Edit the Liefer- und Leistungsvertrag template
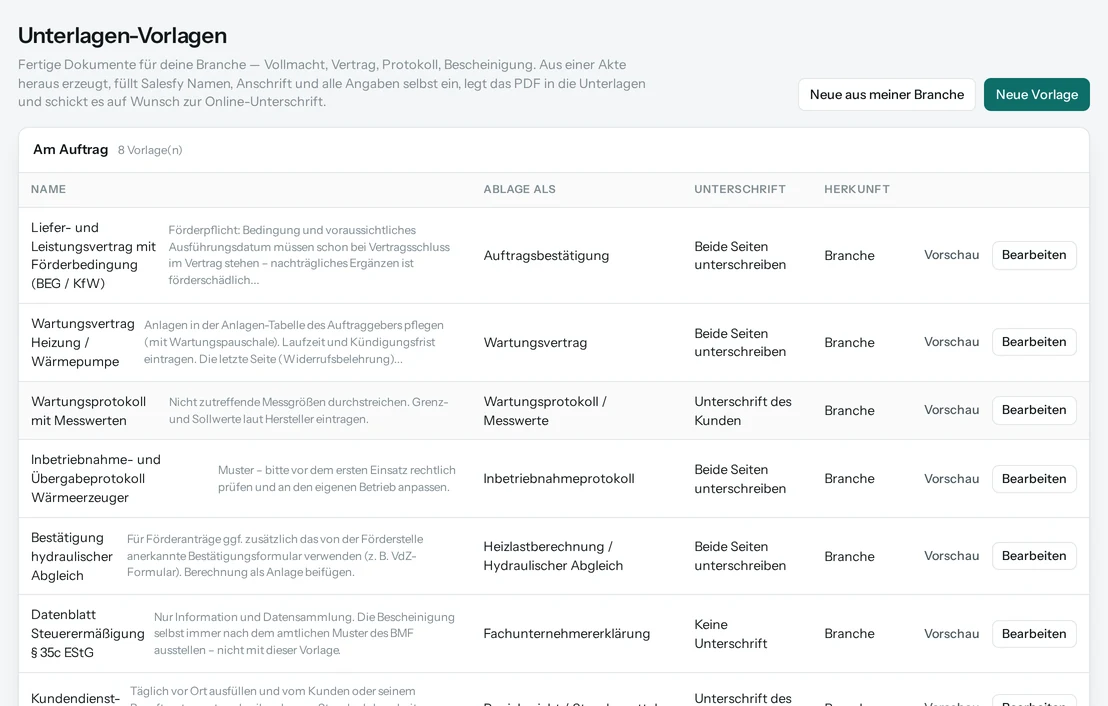The image size is (1108, 706). (x=1034, y=255)
